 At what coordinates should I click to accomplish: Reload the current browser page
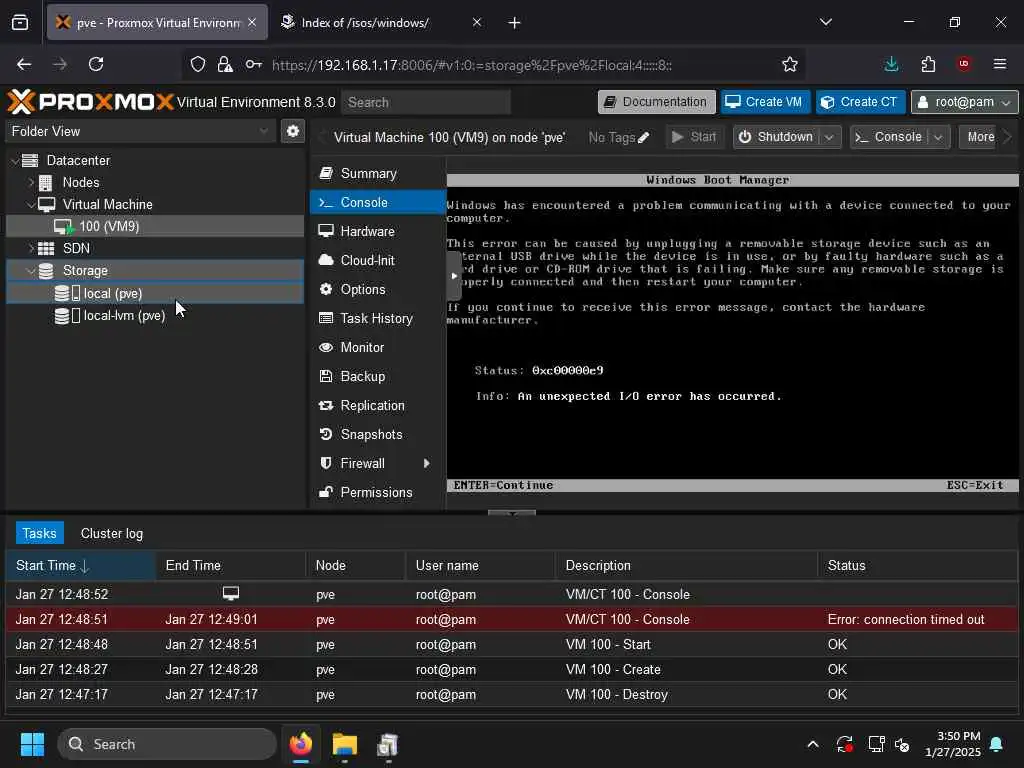tap(96, 64)
